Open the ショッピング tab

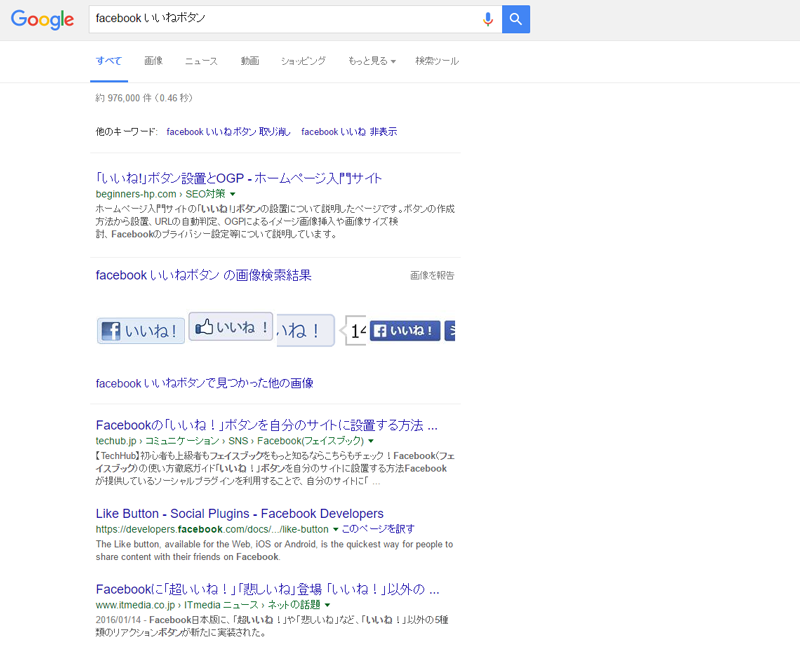(303, 61)
